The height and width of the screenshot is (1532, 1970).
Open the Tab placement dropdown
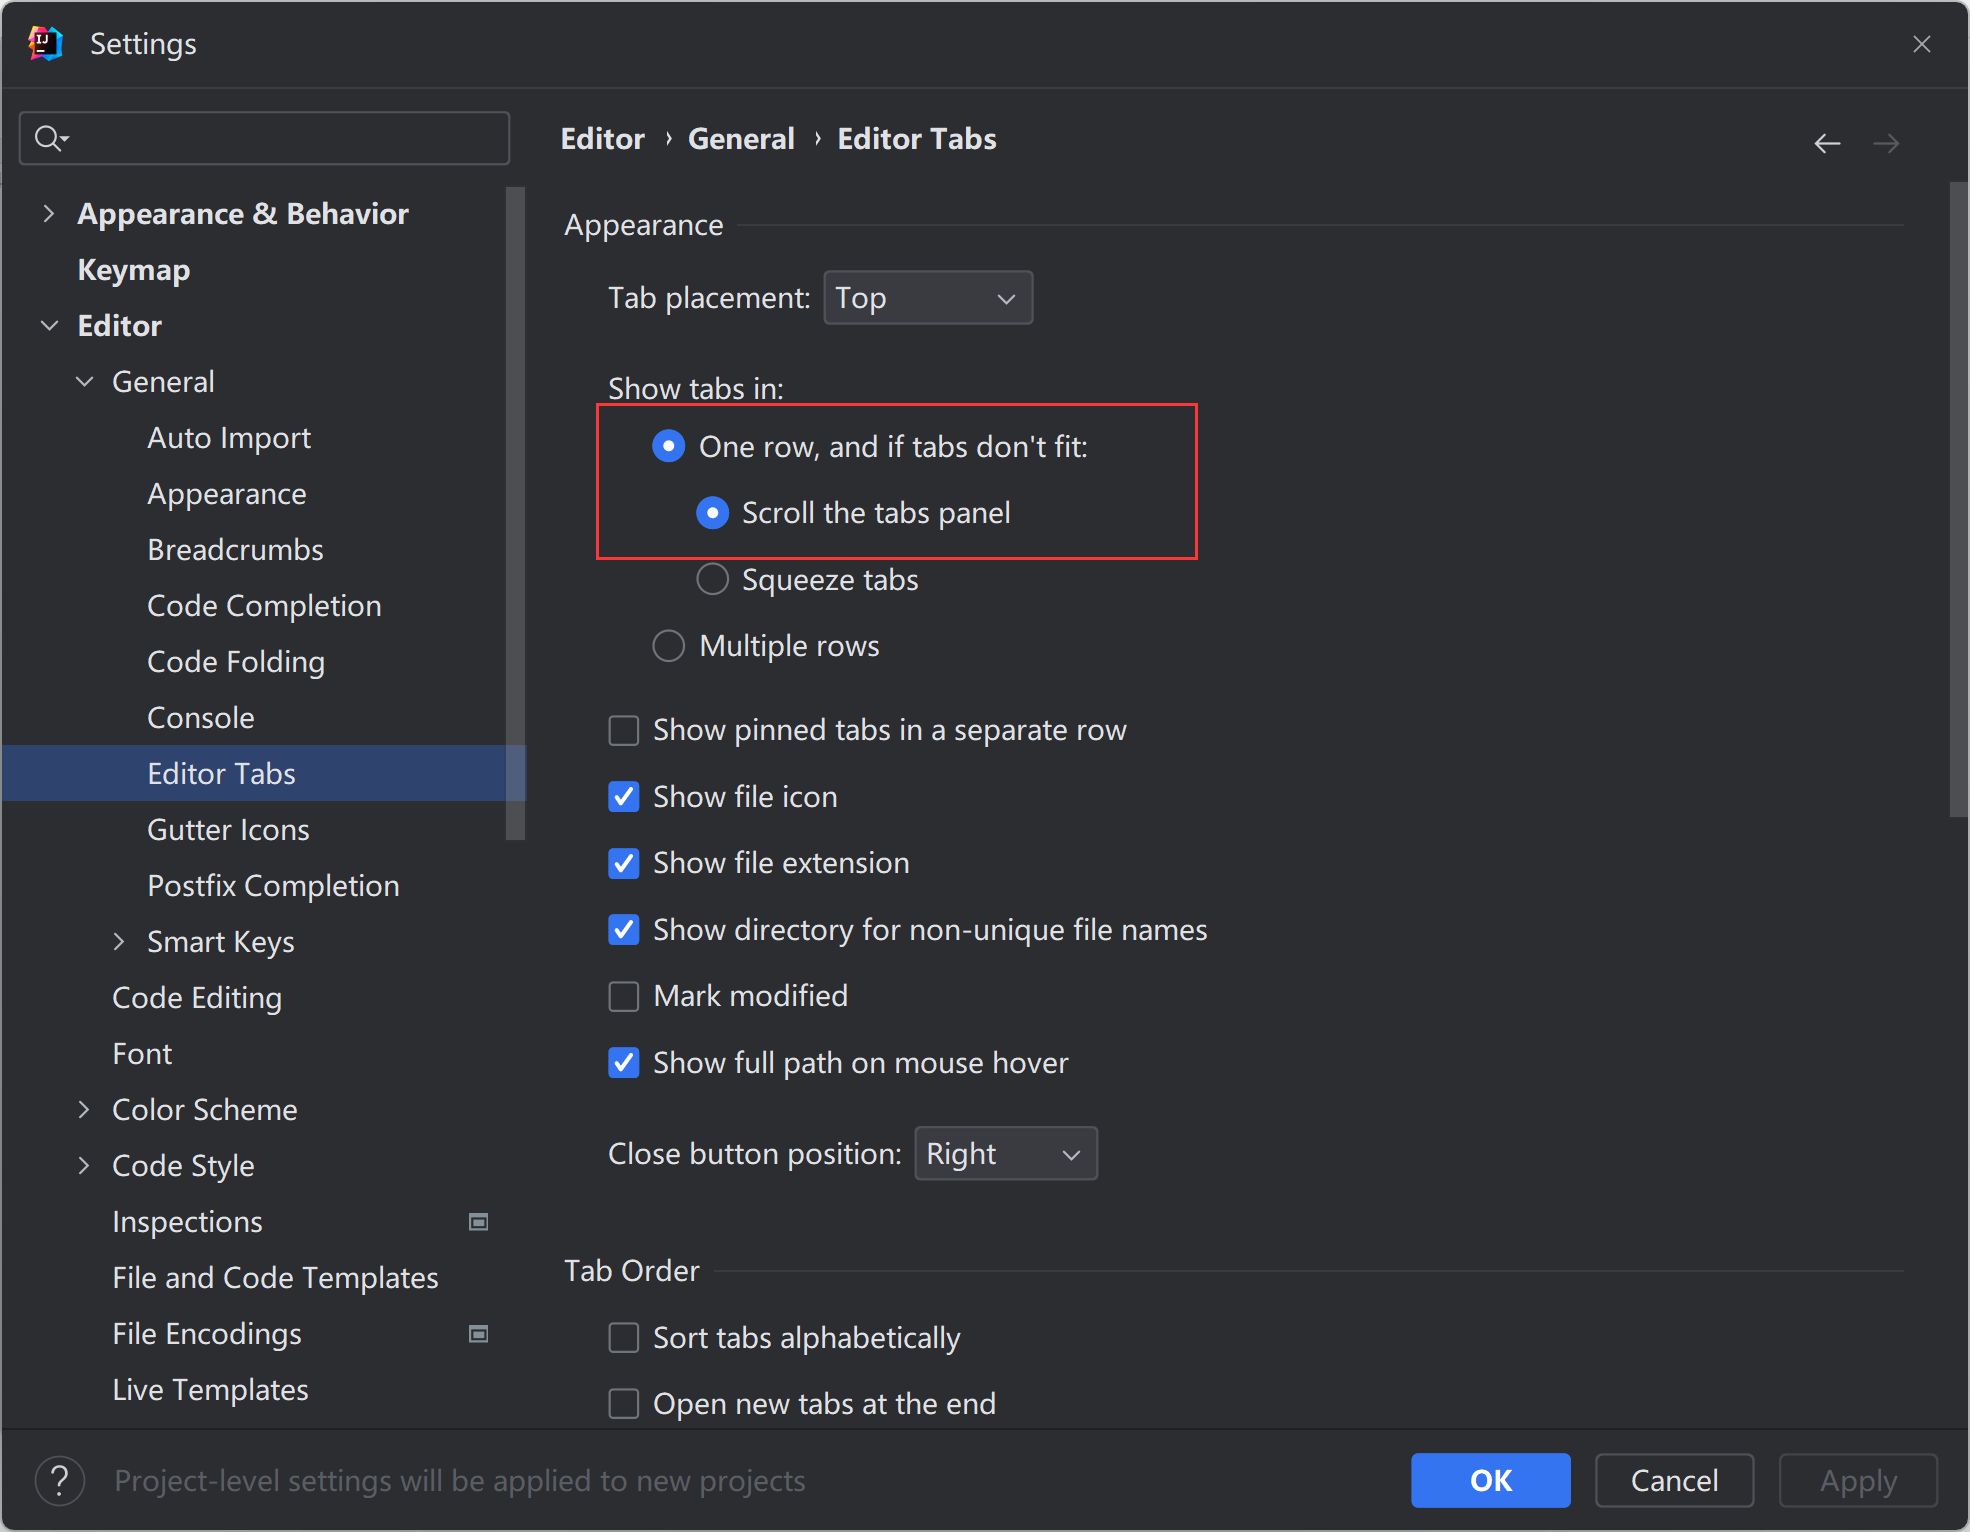[x=928, y=298]
